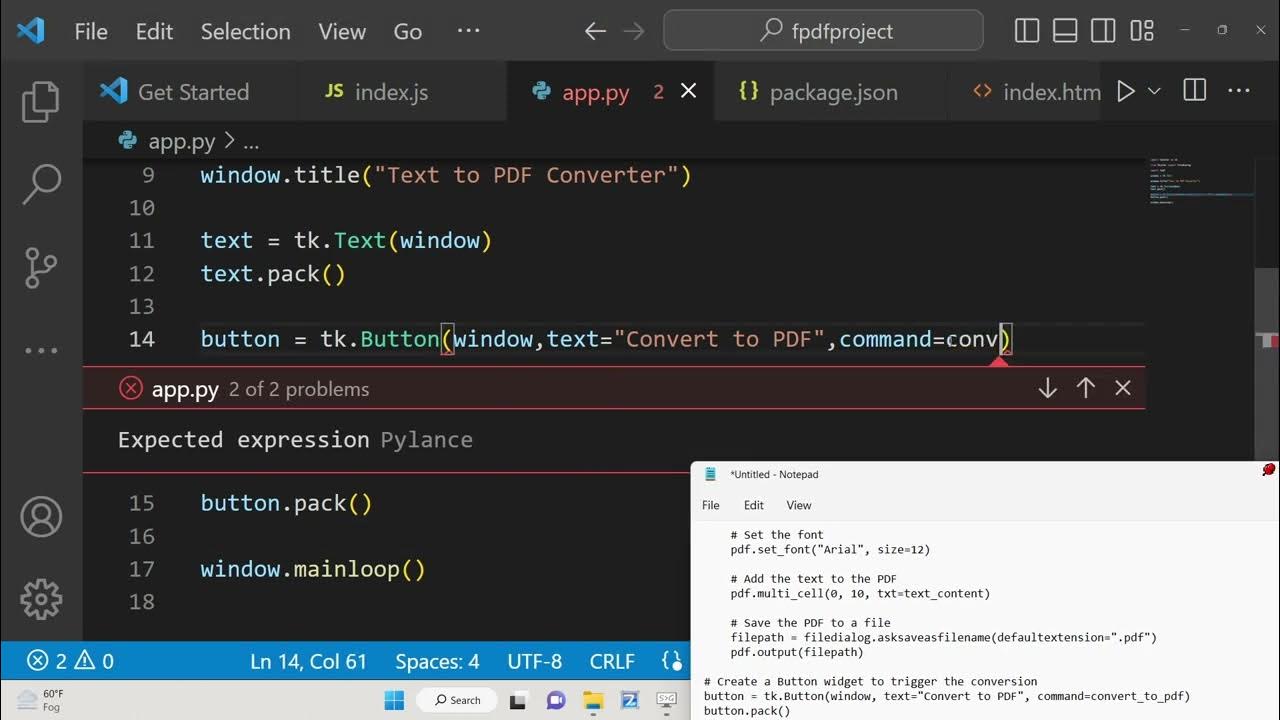Open the Selection menu

click(245, 31)
